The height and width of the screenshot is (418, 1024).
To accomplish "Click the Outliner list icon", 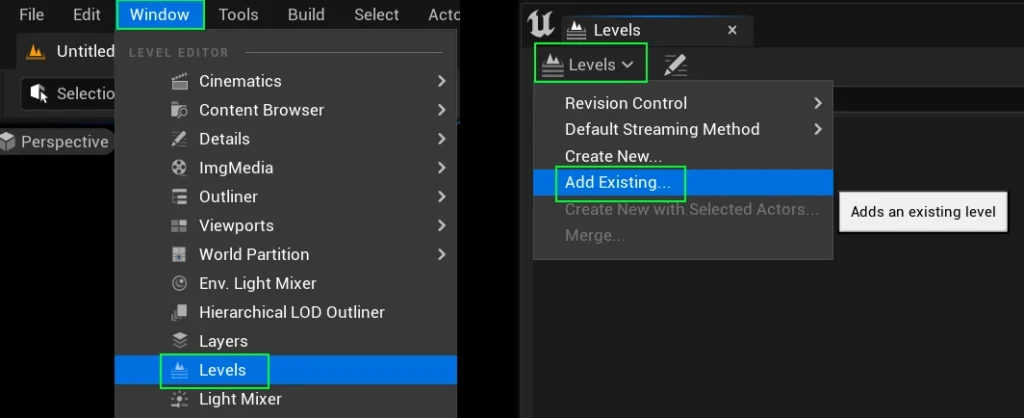I will [x=180, y=197].
